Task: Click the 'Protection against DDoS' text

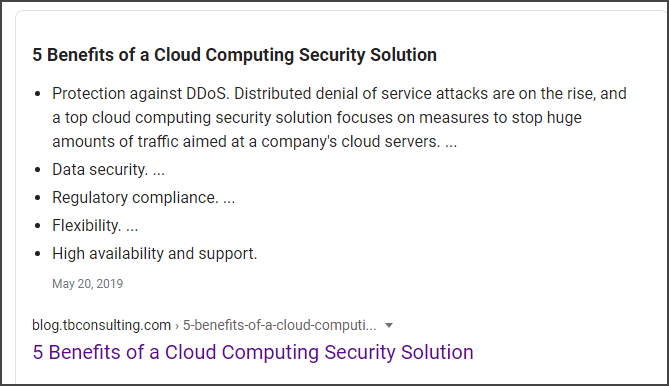Action: click(x=139, y=93)
